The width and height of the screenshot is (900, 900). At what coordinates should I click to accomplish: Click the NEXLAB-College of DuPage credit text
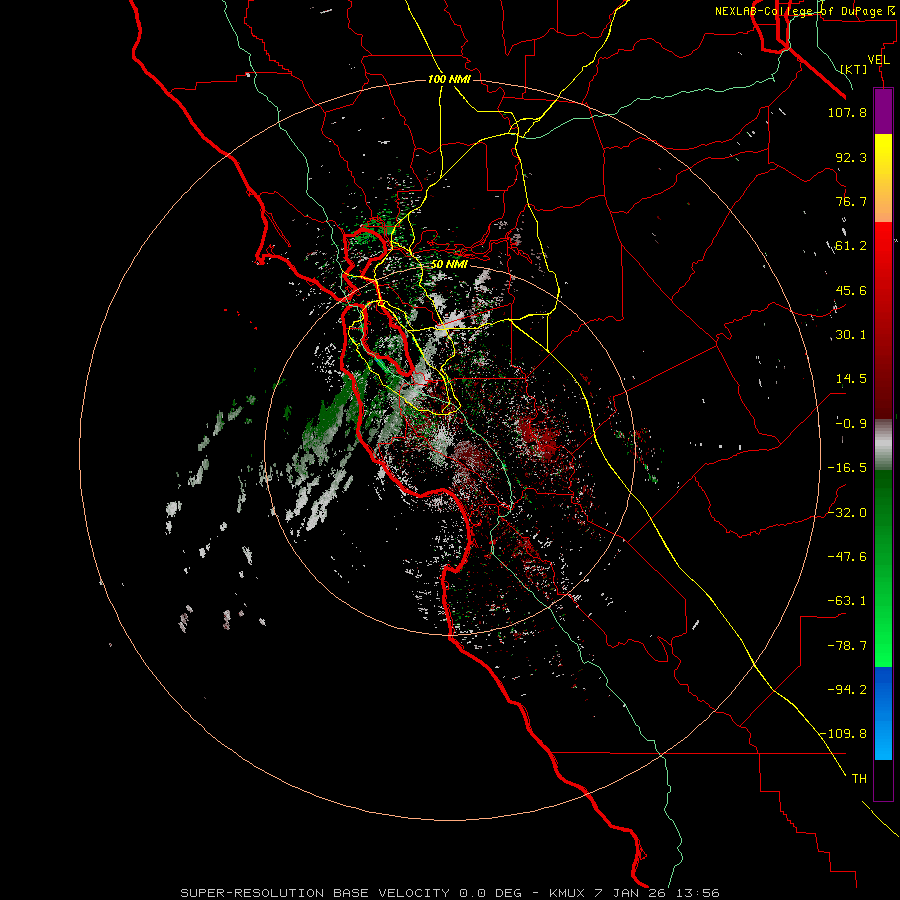pos(805,11)
